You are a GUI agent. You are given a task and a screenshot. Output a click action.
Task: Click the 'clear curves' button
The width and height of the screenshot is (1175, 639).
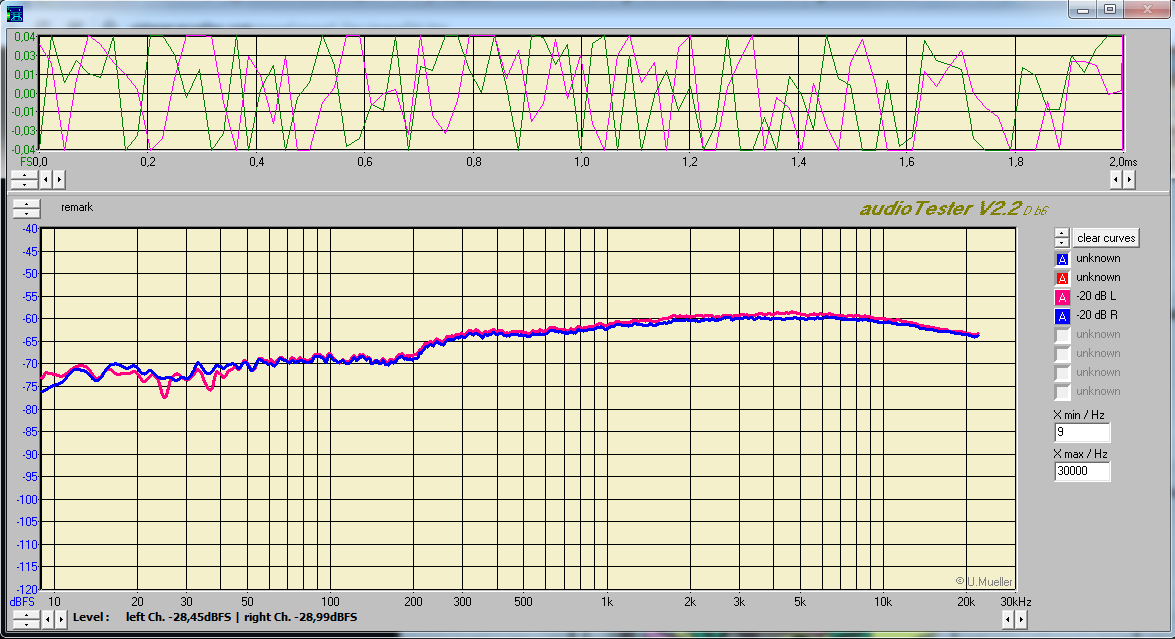pos(1106,238)
